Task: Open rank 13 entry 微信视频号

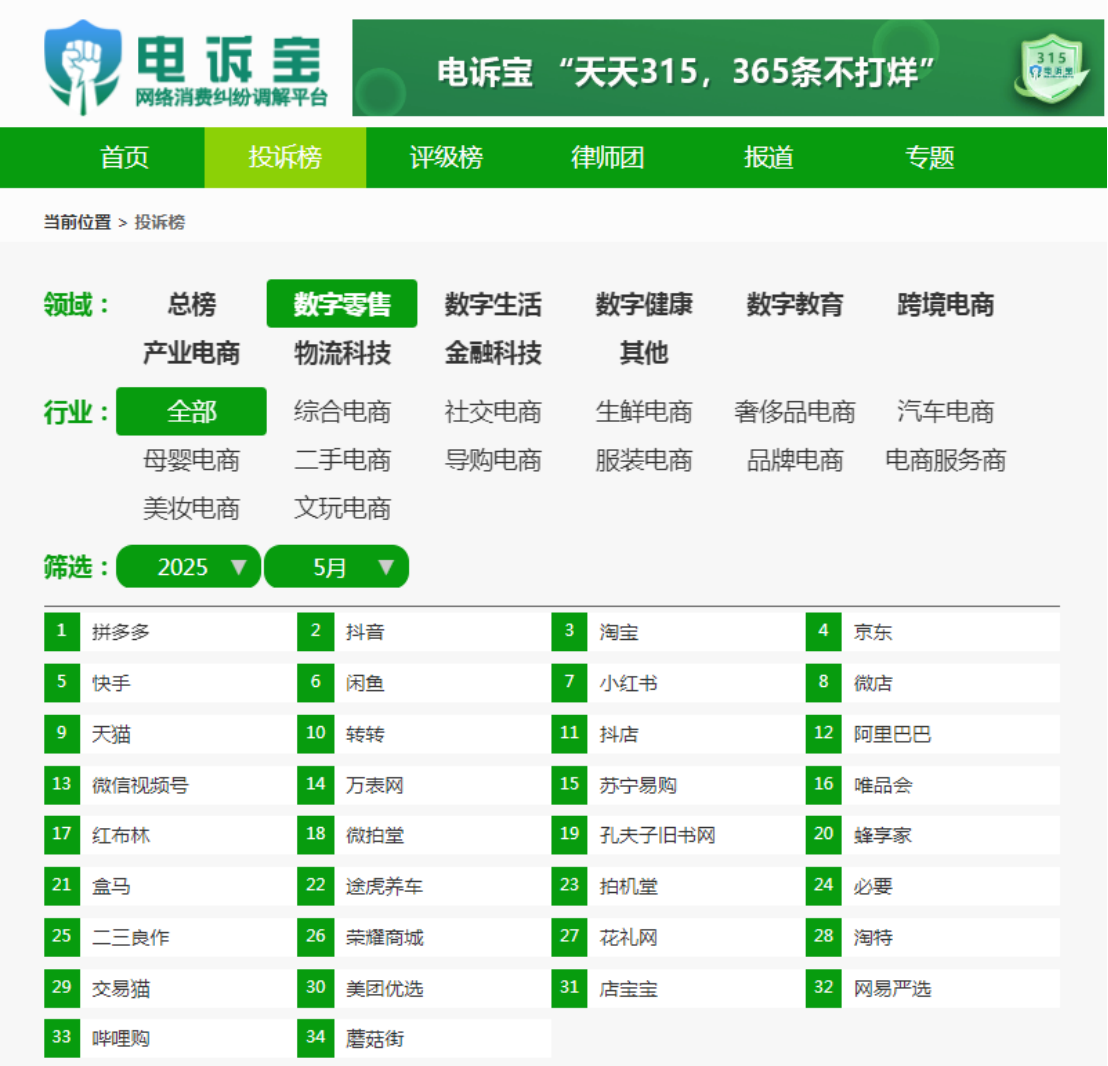Action: click(x=170, y=785)
